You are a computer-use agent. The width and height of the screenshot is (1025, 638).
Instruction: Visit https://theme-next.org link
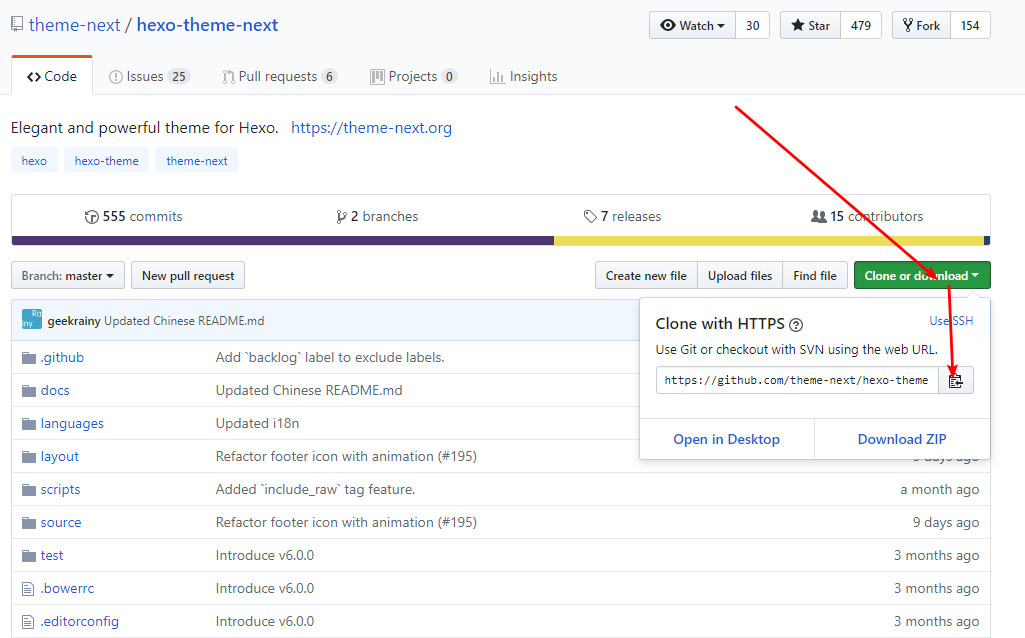pos(371,127)
